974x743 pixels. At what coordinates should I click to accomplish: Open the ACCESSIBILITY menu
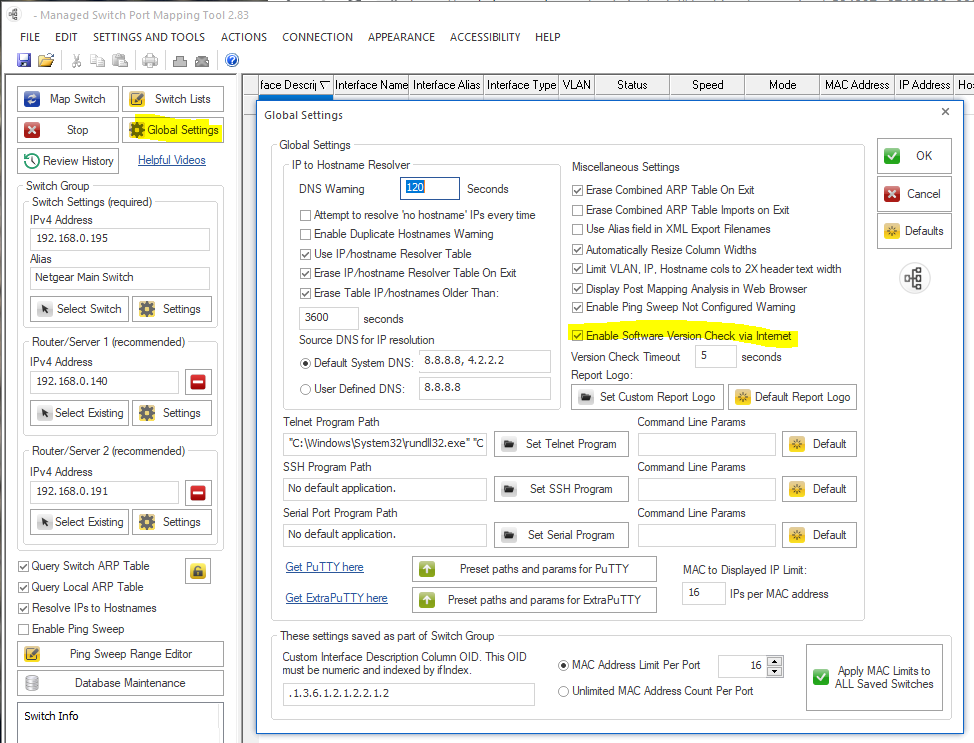(x=485, y=37)
